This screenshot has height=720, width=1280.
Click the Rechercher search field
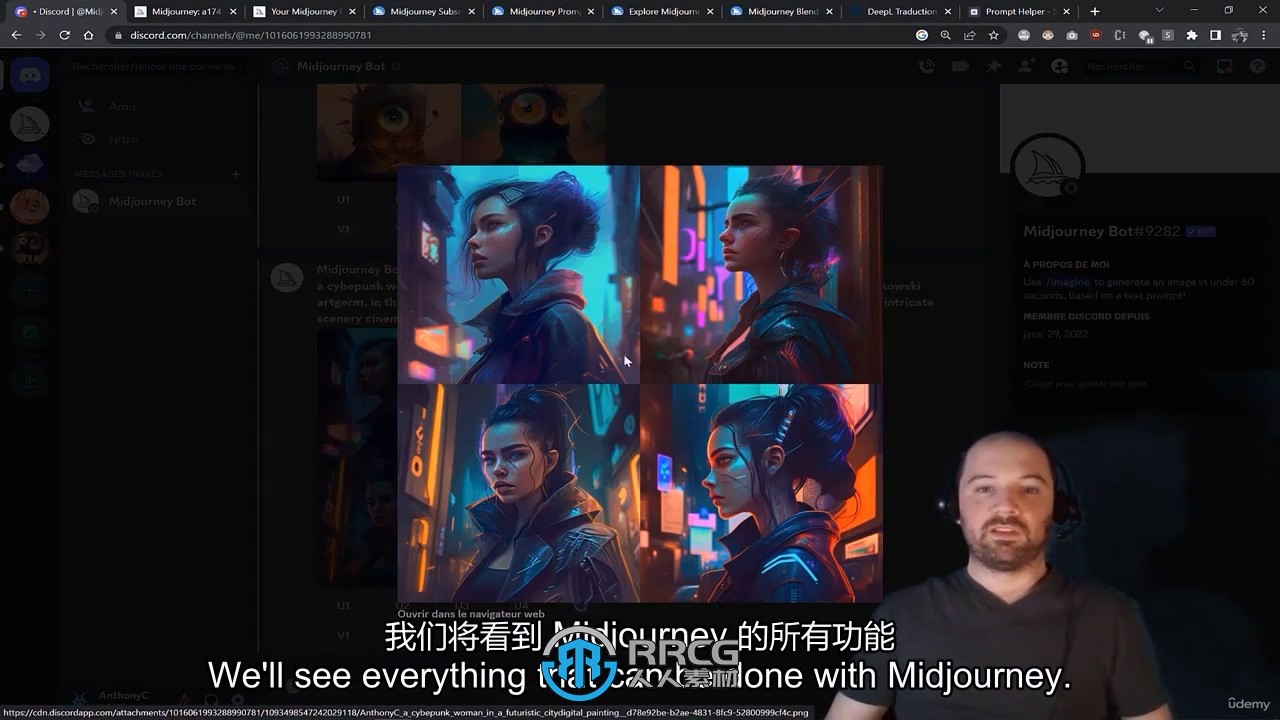click(1140, 66)
